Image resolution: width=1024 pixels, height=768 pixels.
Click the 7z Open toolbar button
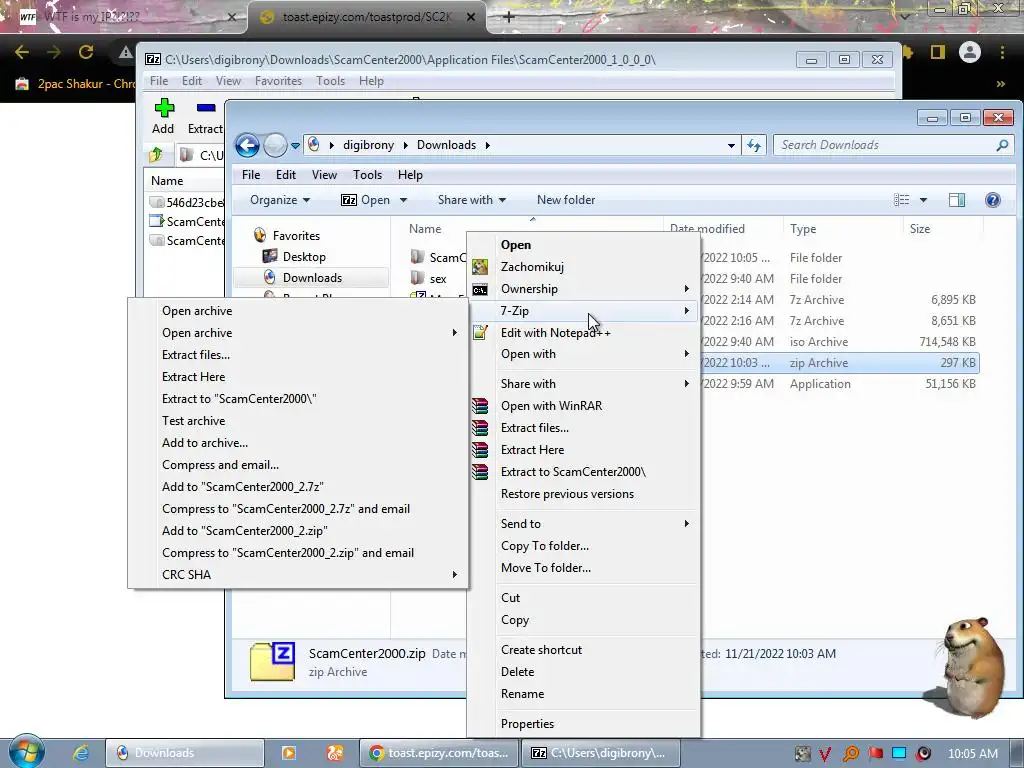pyautogui.click(x=366, y=200)
